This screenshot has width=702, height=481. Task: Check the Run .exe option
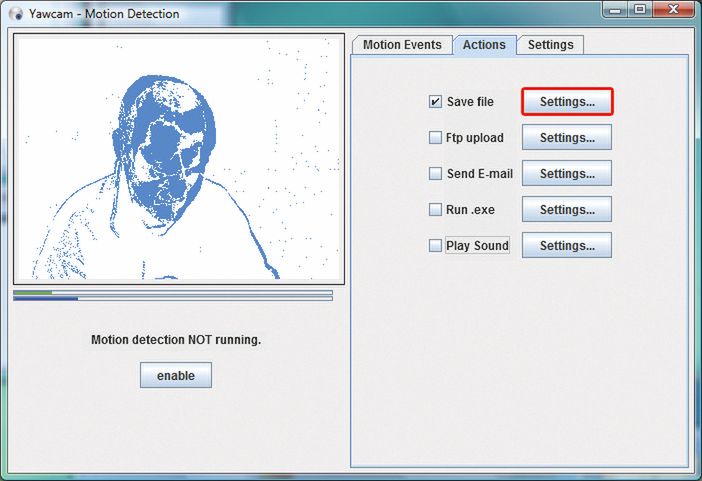point(435,210)
